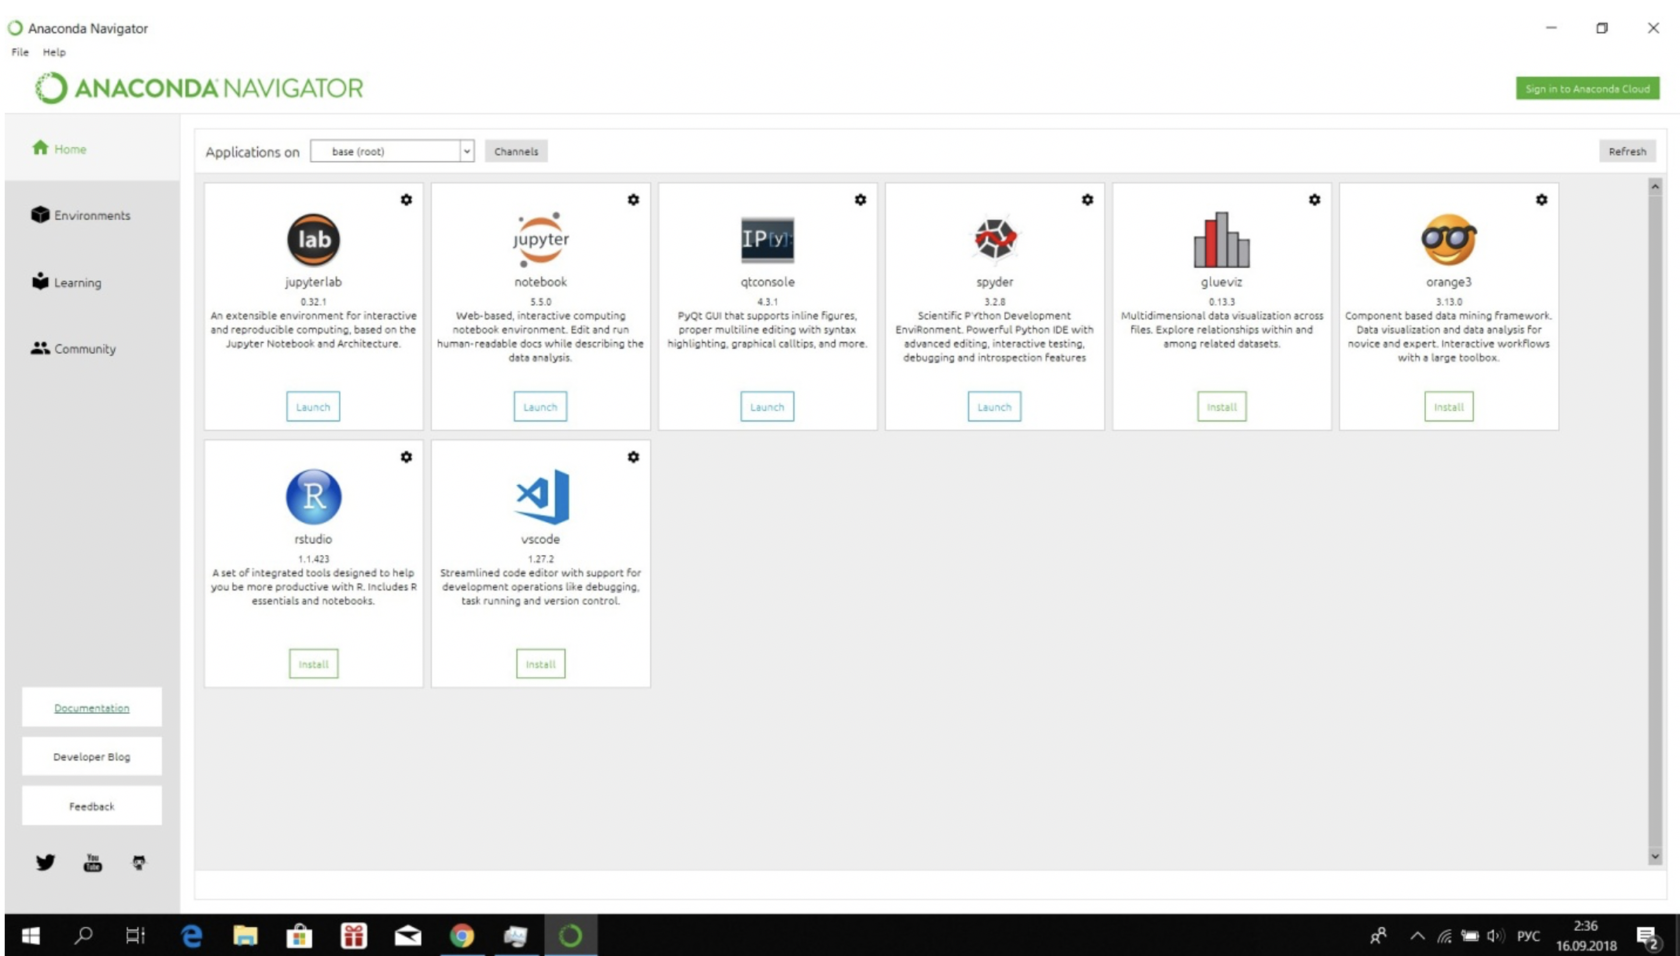
Task: Open the Help menu
Action: 54,52
